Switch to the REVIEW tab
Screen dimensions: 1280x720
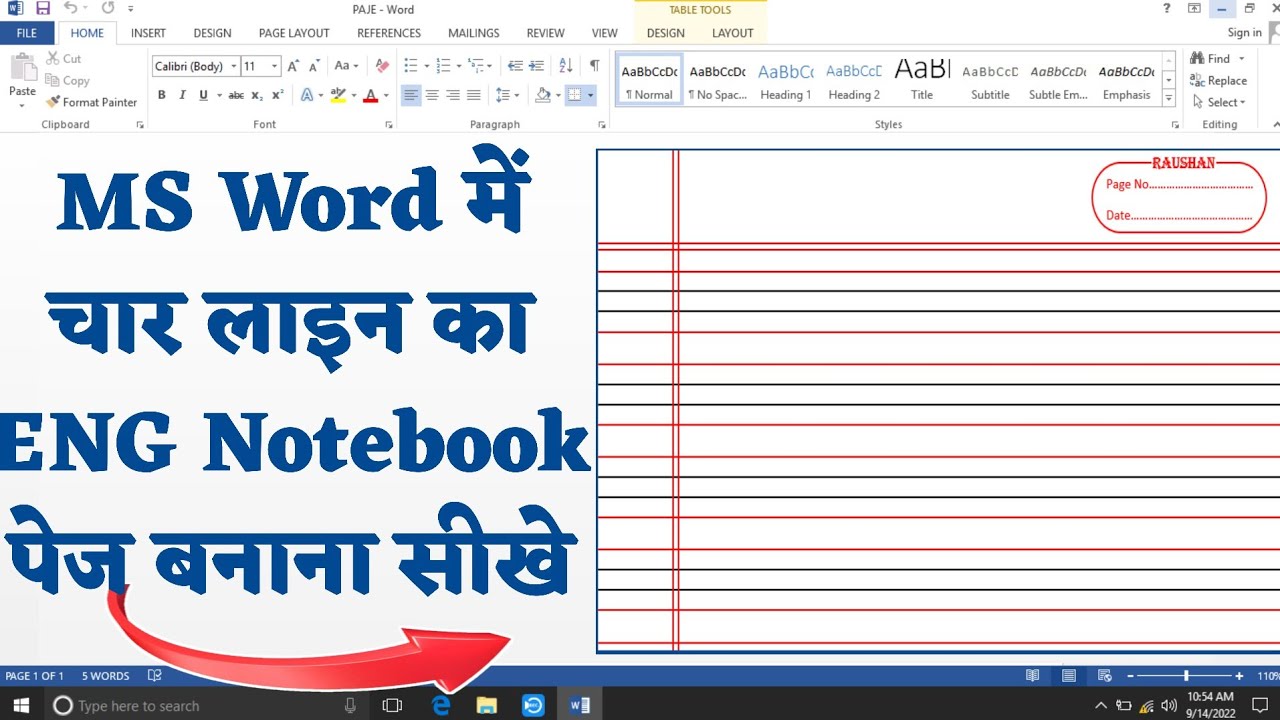click(x=545, y=33)
